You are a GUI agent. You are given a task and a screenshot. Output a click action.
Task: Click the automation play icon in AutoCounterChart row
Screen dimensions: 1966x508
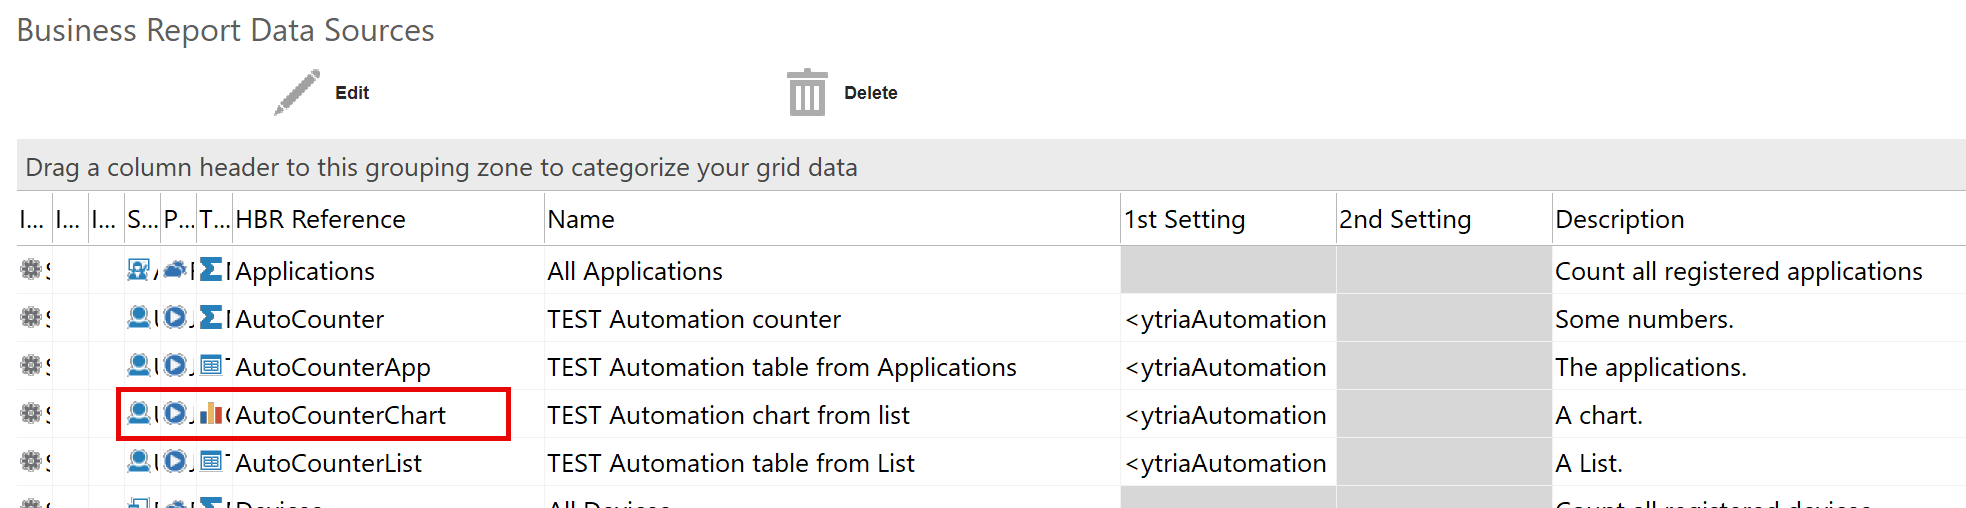pos(175,414)
